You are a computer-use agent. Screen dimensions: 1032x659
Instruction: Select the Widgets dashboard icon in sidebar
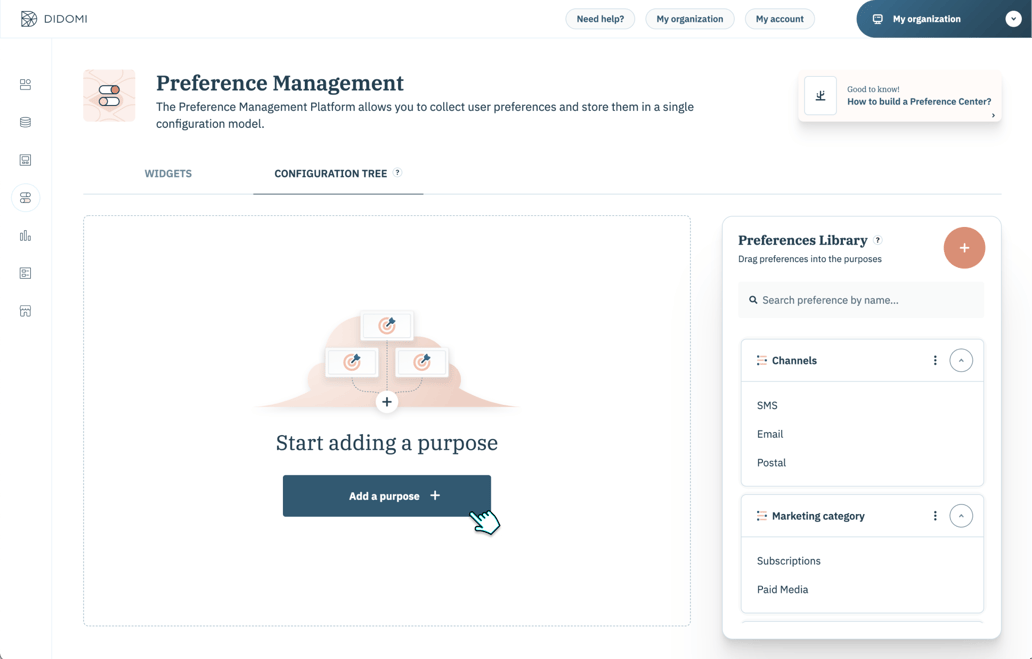pyautogui.click(x=25, y=85)
